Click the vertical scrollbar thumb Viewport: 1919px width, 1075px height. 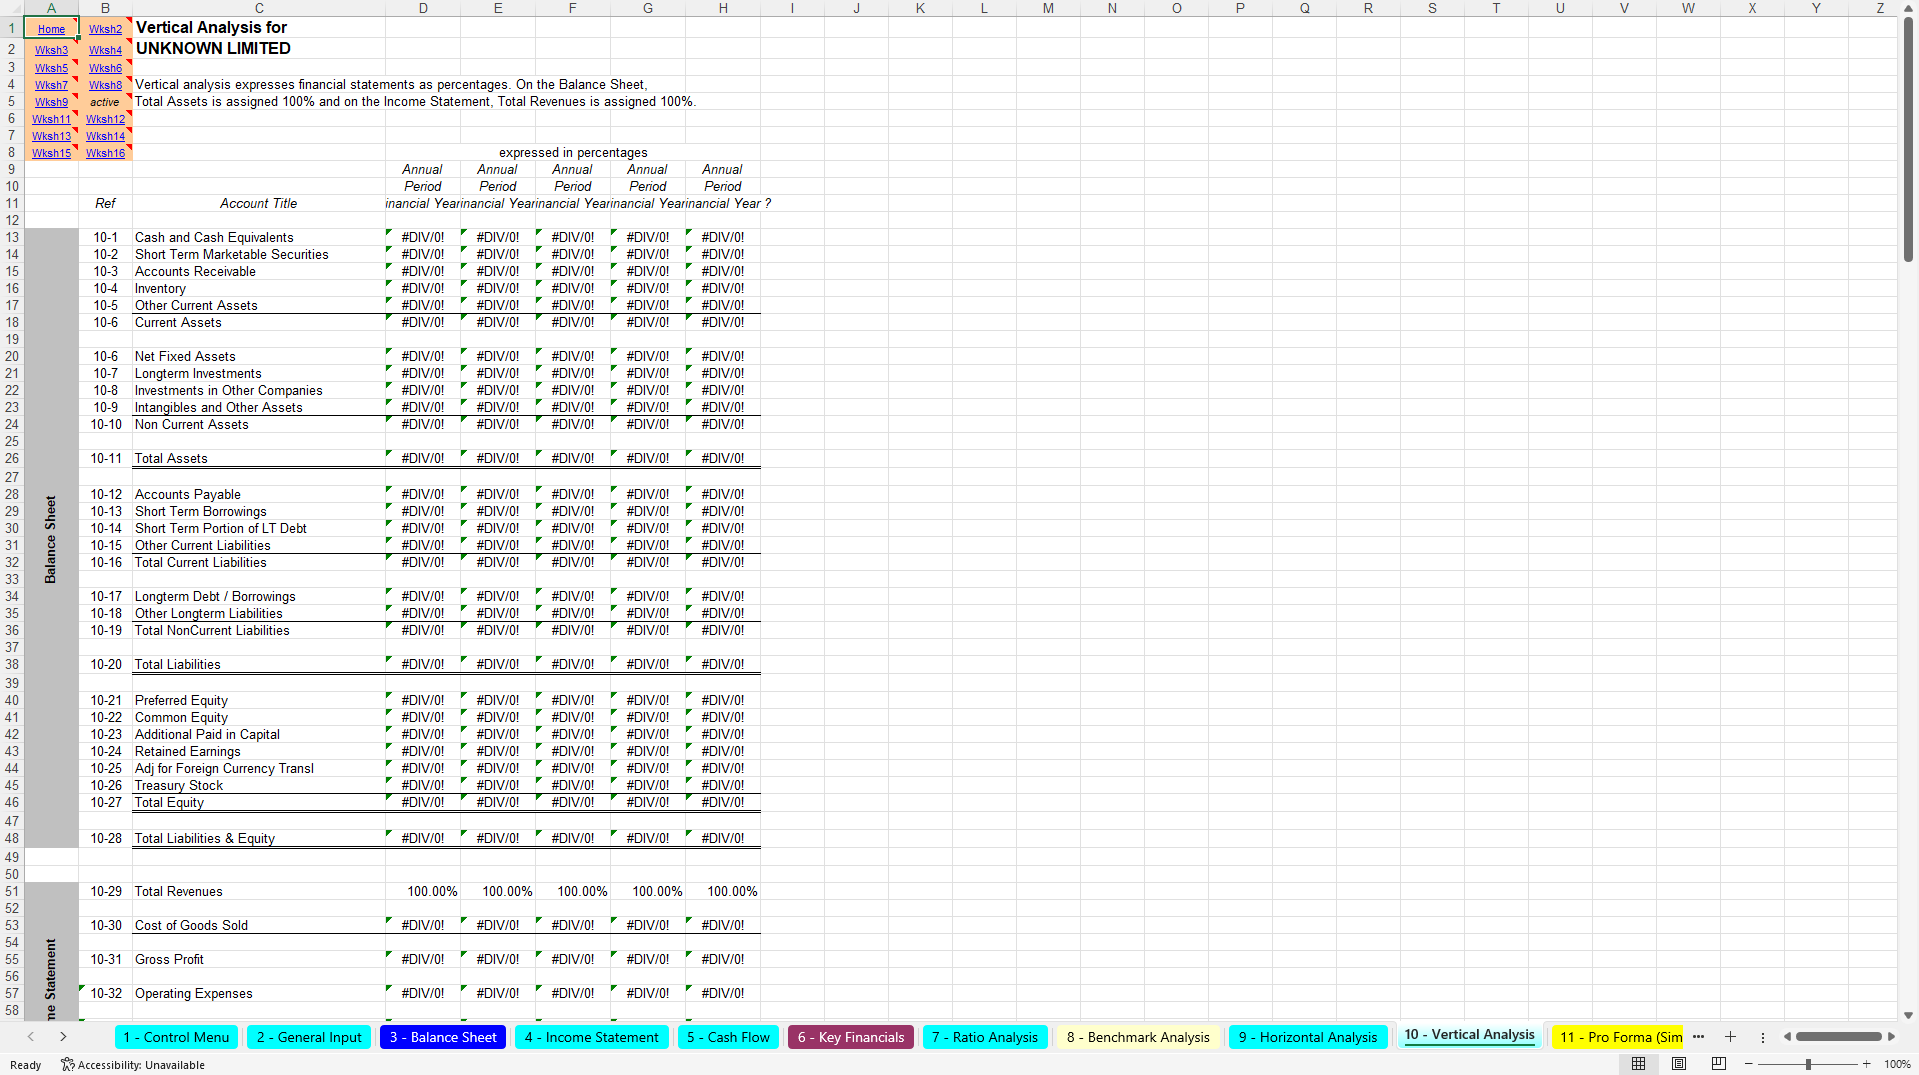click(1908, 140)
